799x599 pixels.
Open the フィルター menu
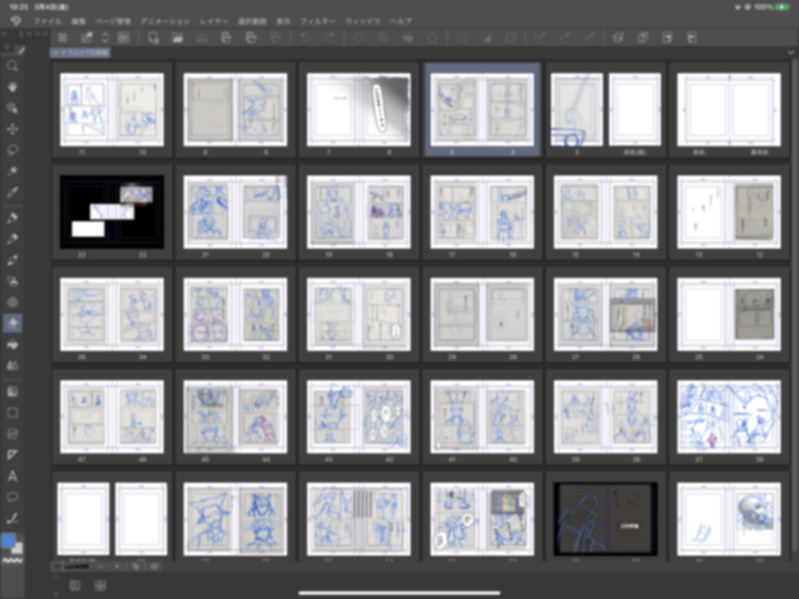[317, 21]
